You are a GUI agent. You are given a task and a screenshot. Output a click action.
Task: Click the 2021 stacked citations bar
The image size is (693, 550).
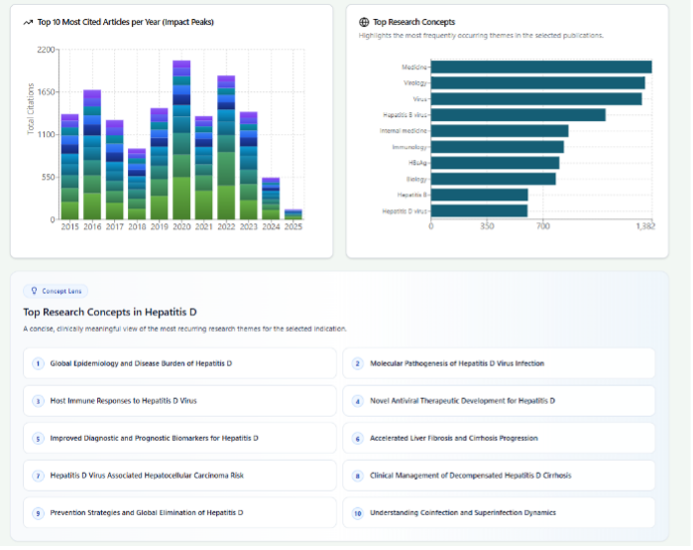(x=204, y=168)
